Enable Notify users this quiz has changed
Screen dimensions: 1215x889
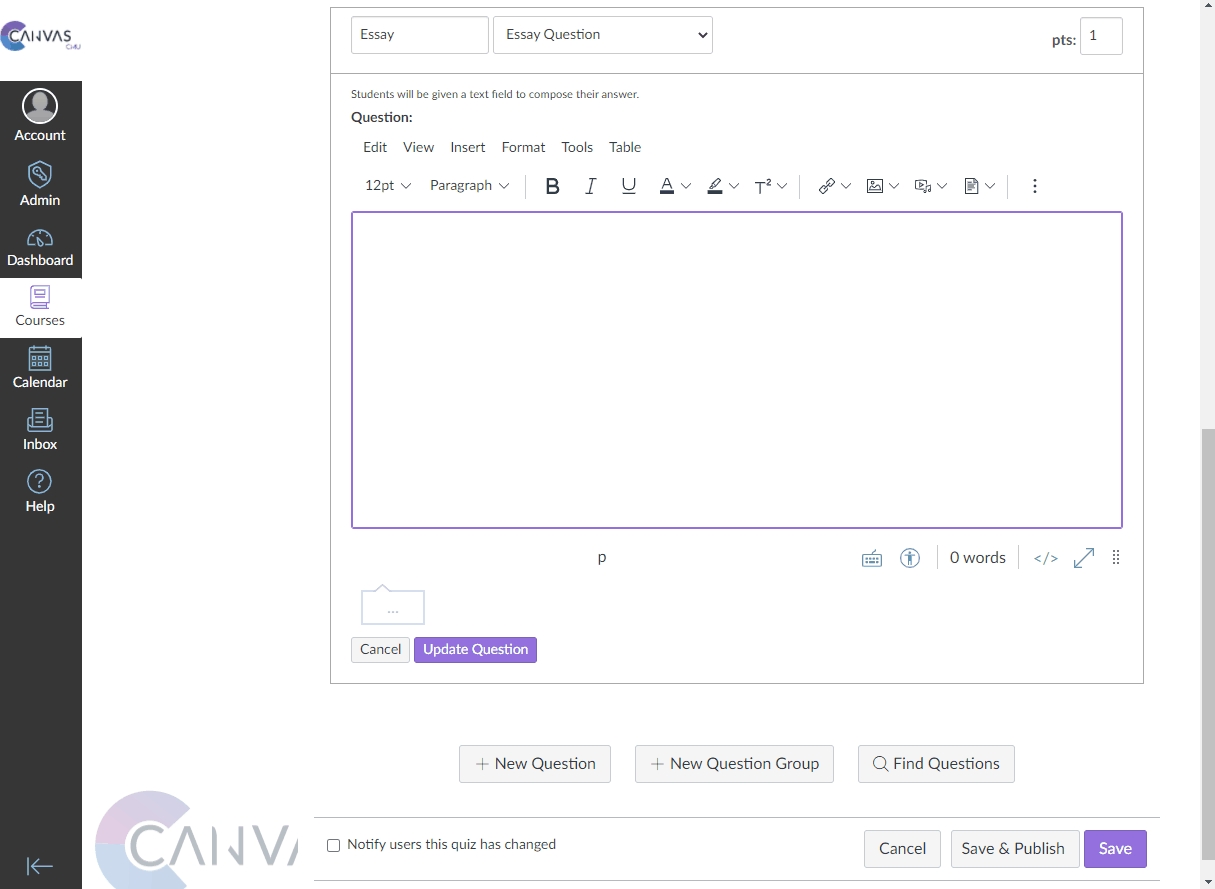[334, 845]
